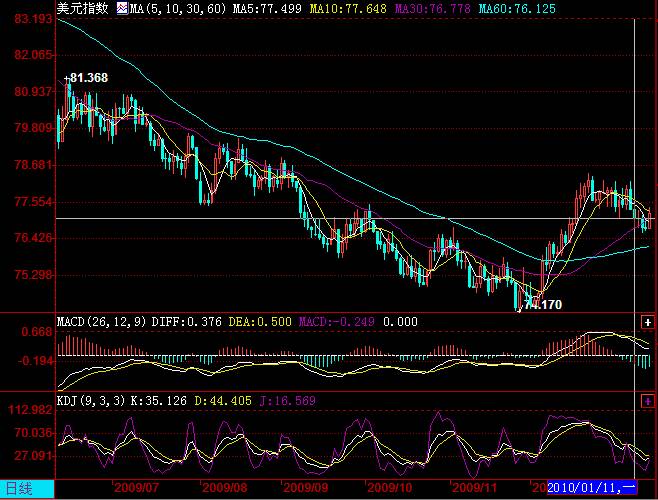Click the 2009/10 date axis label

click(390, 488)
